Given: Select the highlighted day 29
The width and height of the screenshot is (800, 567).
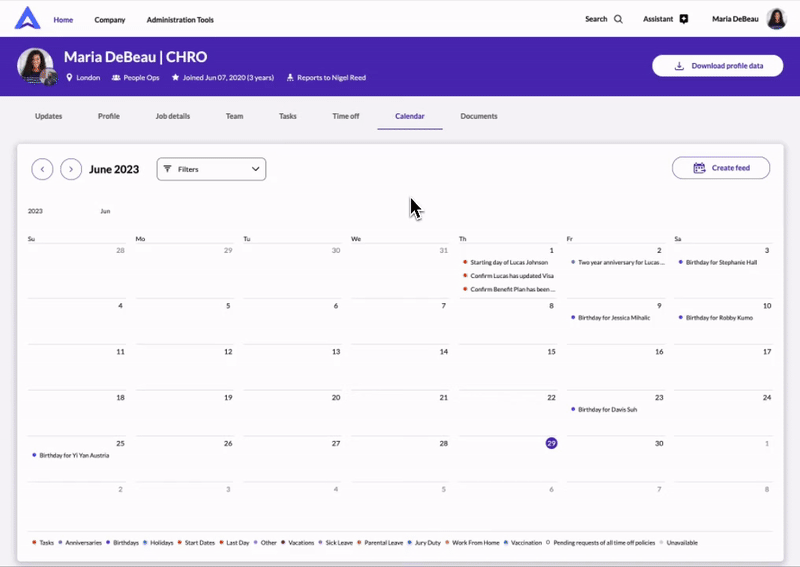Looking at the screenshot, I should click(551, 443).
